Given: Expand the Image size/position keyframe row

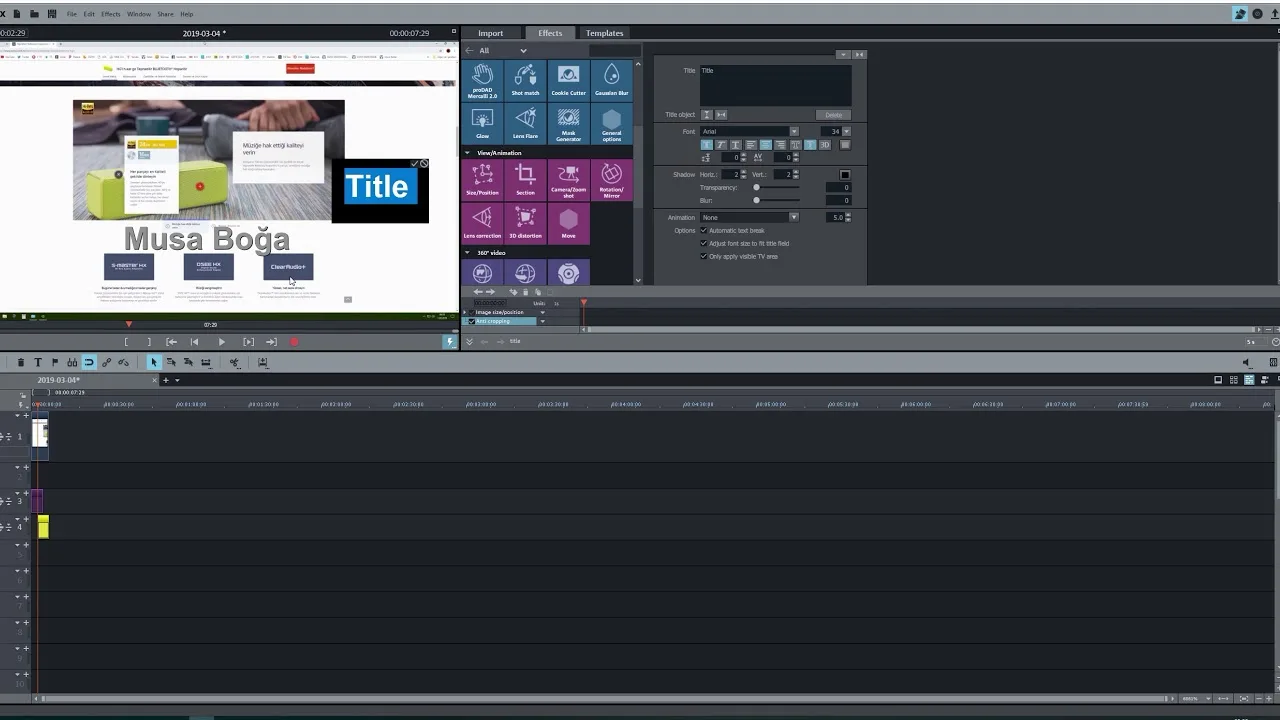Looking at the screenshot, I should click(x=465, y=312).
